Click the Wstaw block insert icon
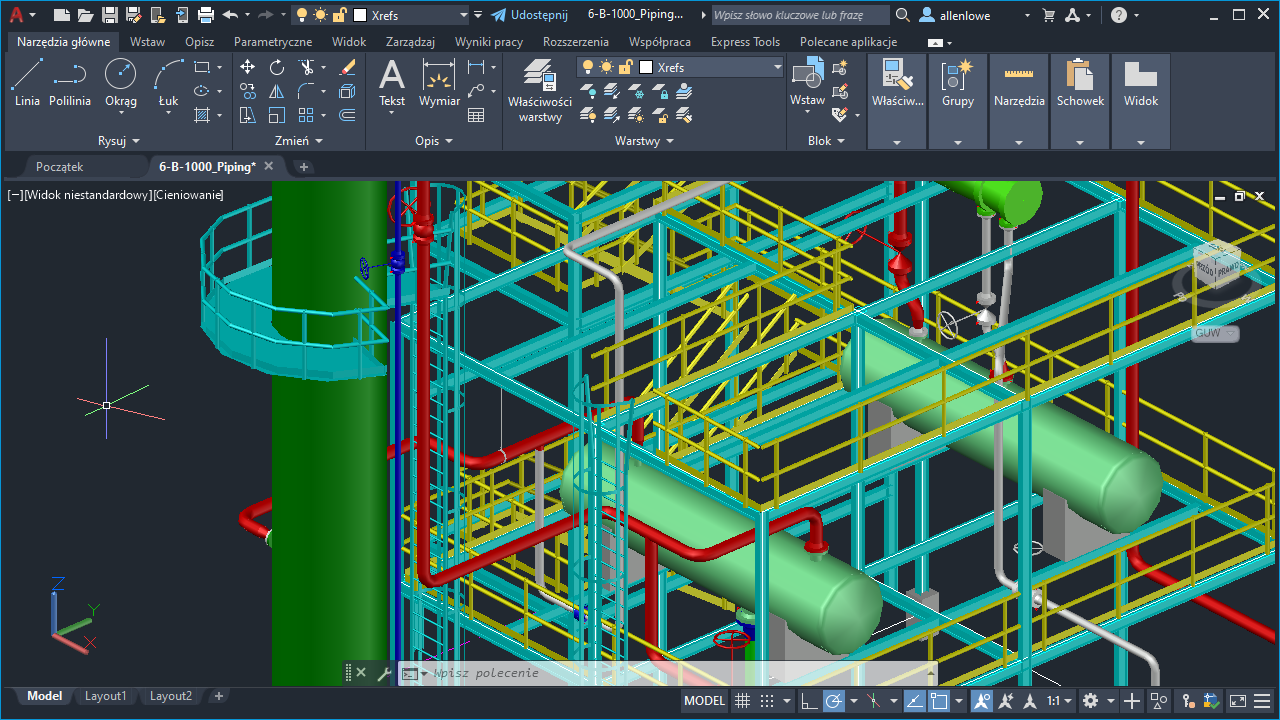Image resolution: width=1280 pixels, height=720 pixels. (x=807, y=82)
